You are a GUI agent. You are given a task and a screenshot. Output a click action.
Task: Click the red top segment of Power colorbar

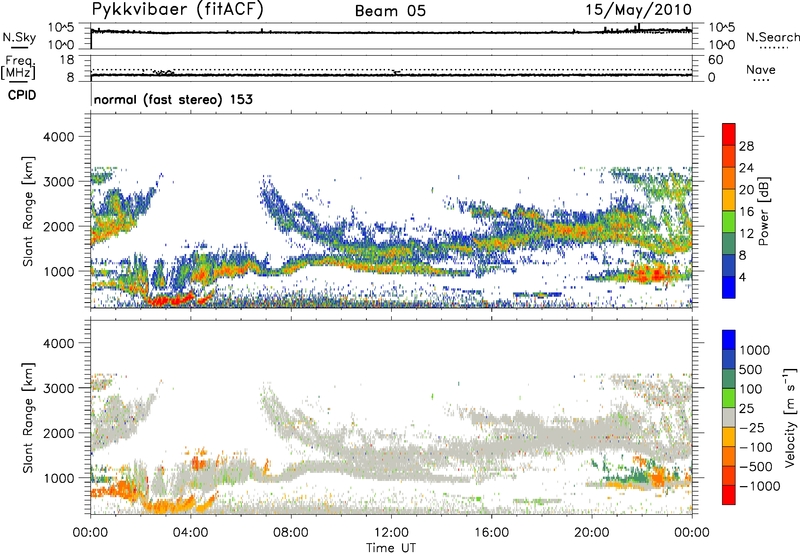click(729, 135)
